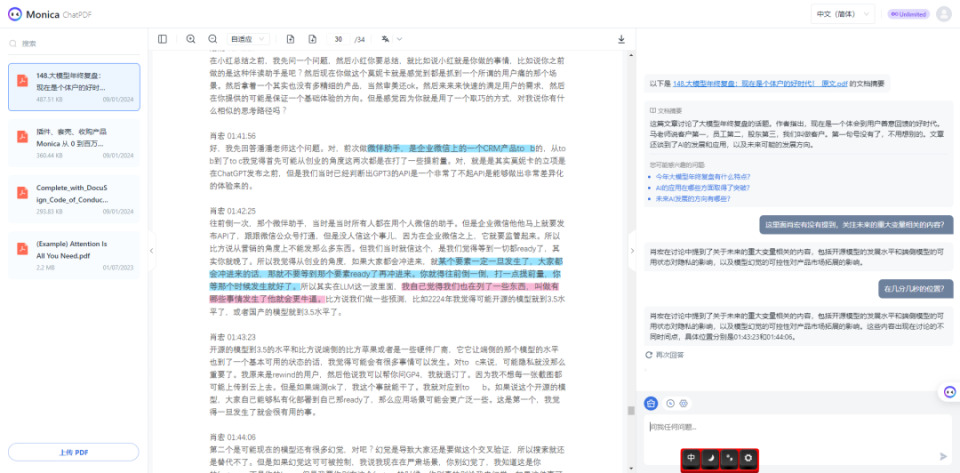Screen dimensions: 960x473
Task: Click the PDF scrollbar up arrow
Action: 631,55
